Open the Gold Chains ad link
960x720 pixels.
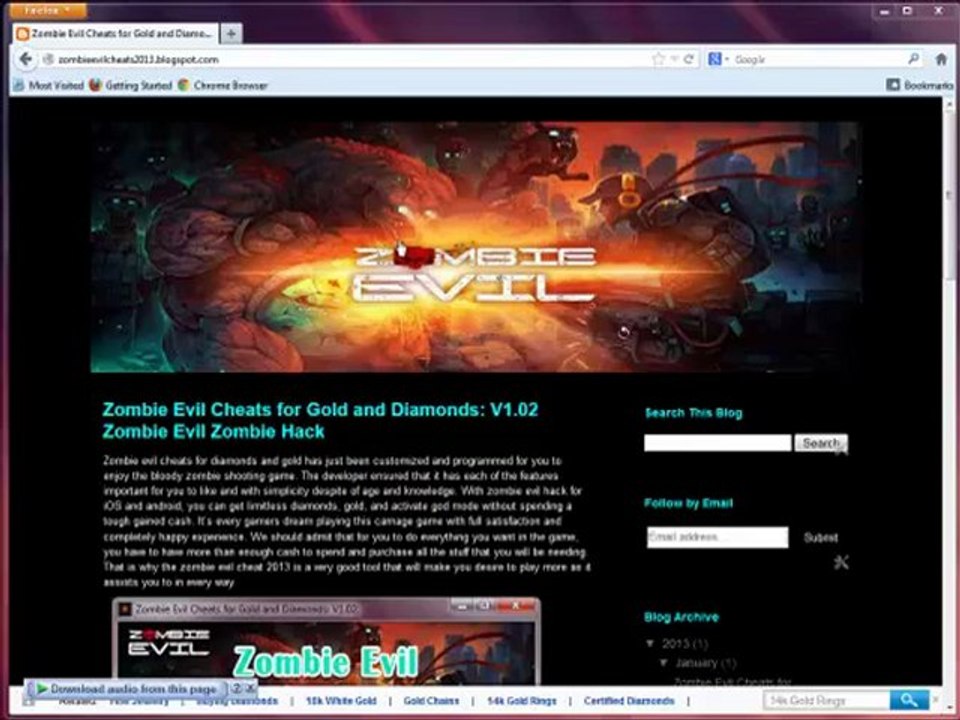[431, 701]
